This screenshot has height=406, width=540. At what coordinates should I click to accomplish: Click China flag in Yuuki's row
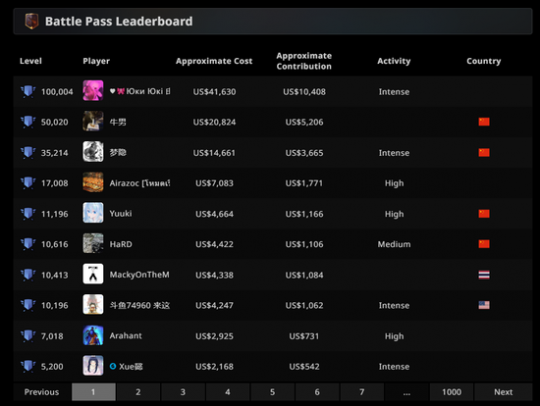[x=484, y=214]
